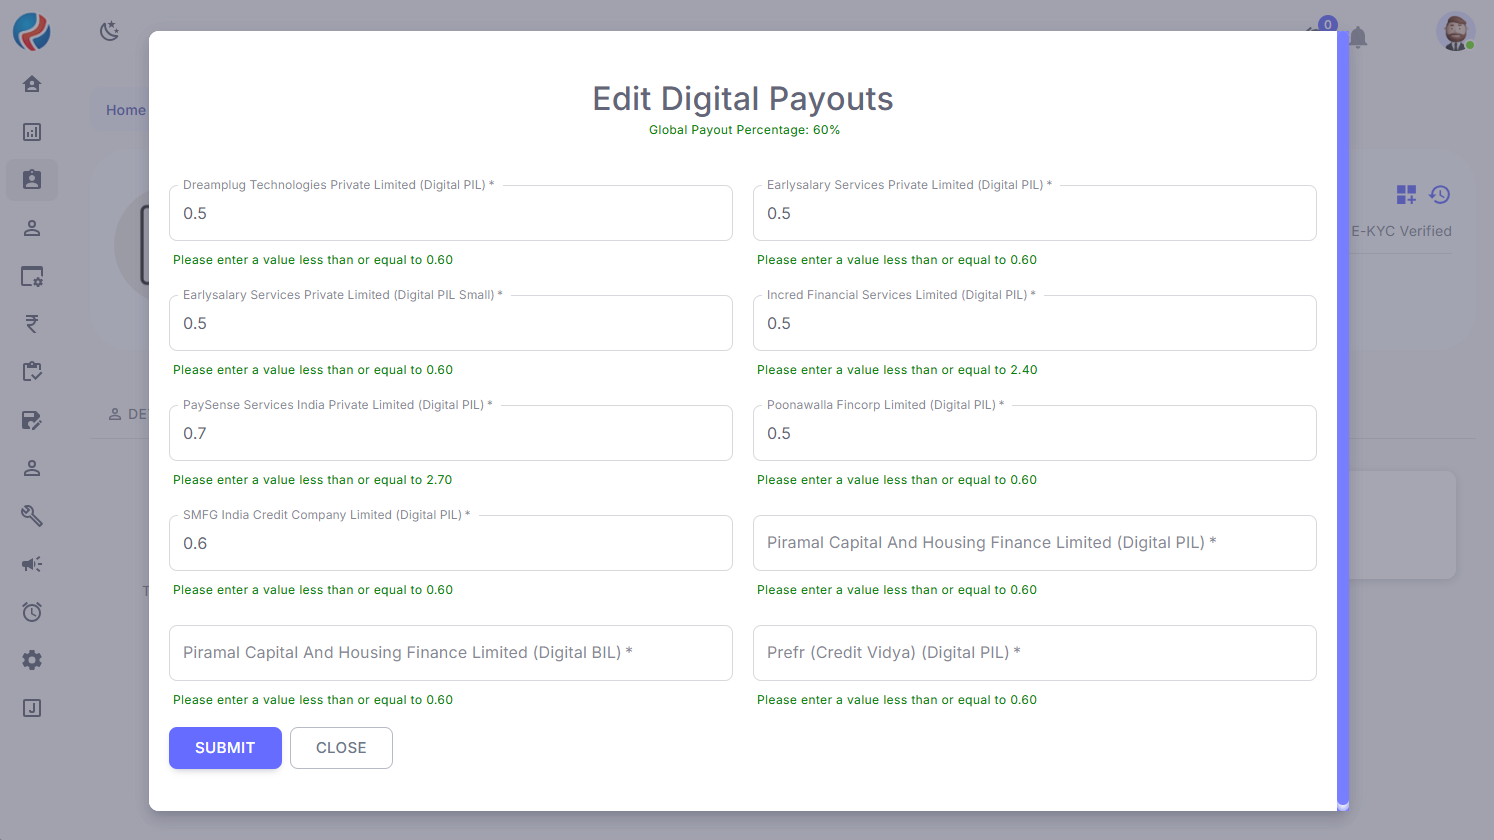Image resolution: width=1494 pixels, height=840 pixels.
Task: Open the megaphone announcements sidebar icon
Action: click(x=32, y=564)
